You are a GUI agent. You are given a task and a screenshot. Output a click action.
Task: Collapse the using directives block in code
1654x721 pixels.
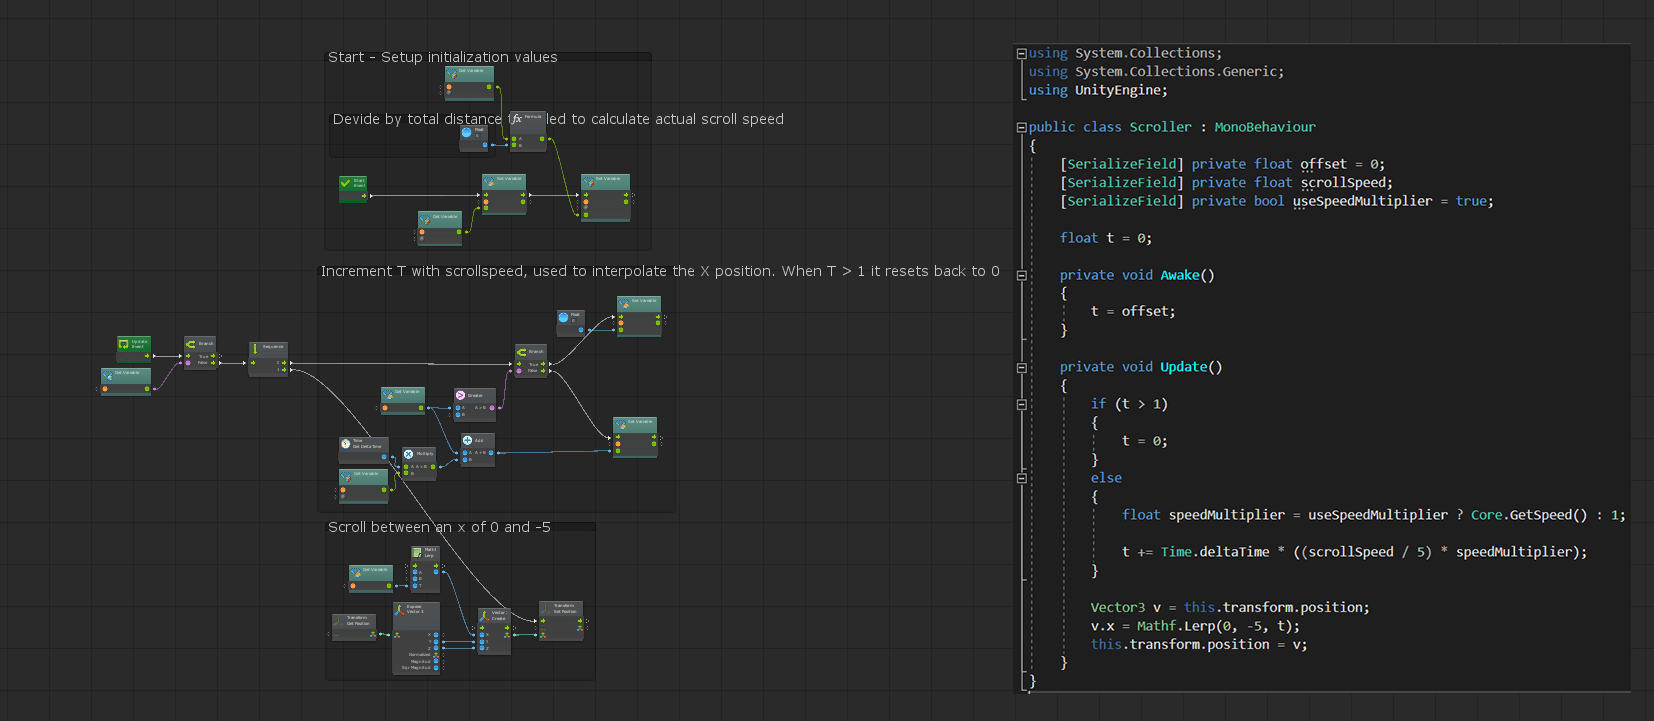tap(1021, 54)
